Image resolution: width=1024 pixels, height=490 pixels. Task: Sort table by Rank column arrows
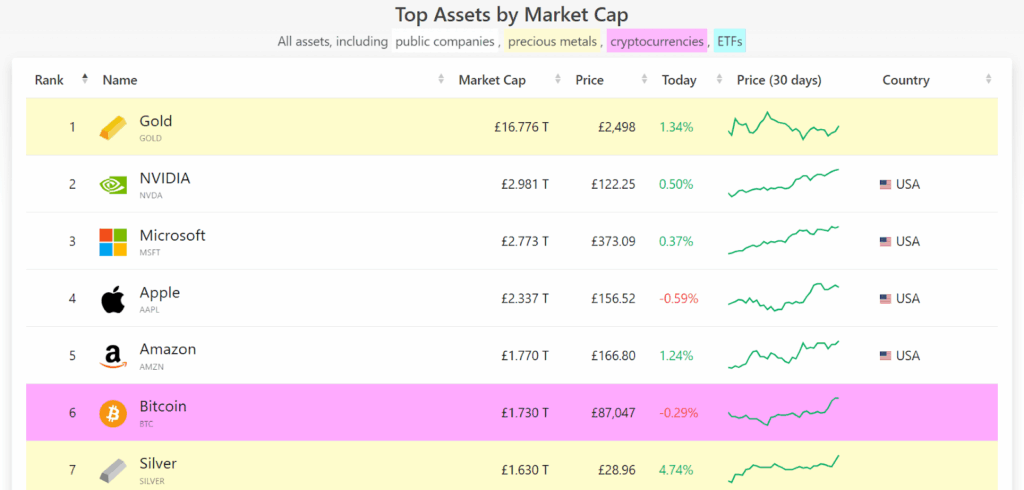pyautogui.click(x=84, y=79)
